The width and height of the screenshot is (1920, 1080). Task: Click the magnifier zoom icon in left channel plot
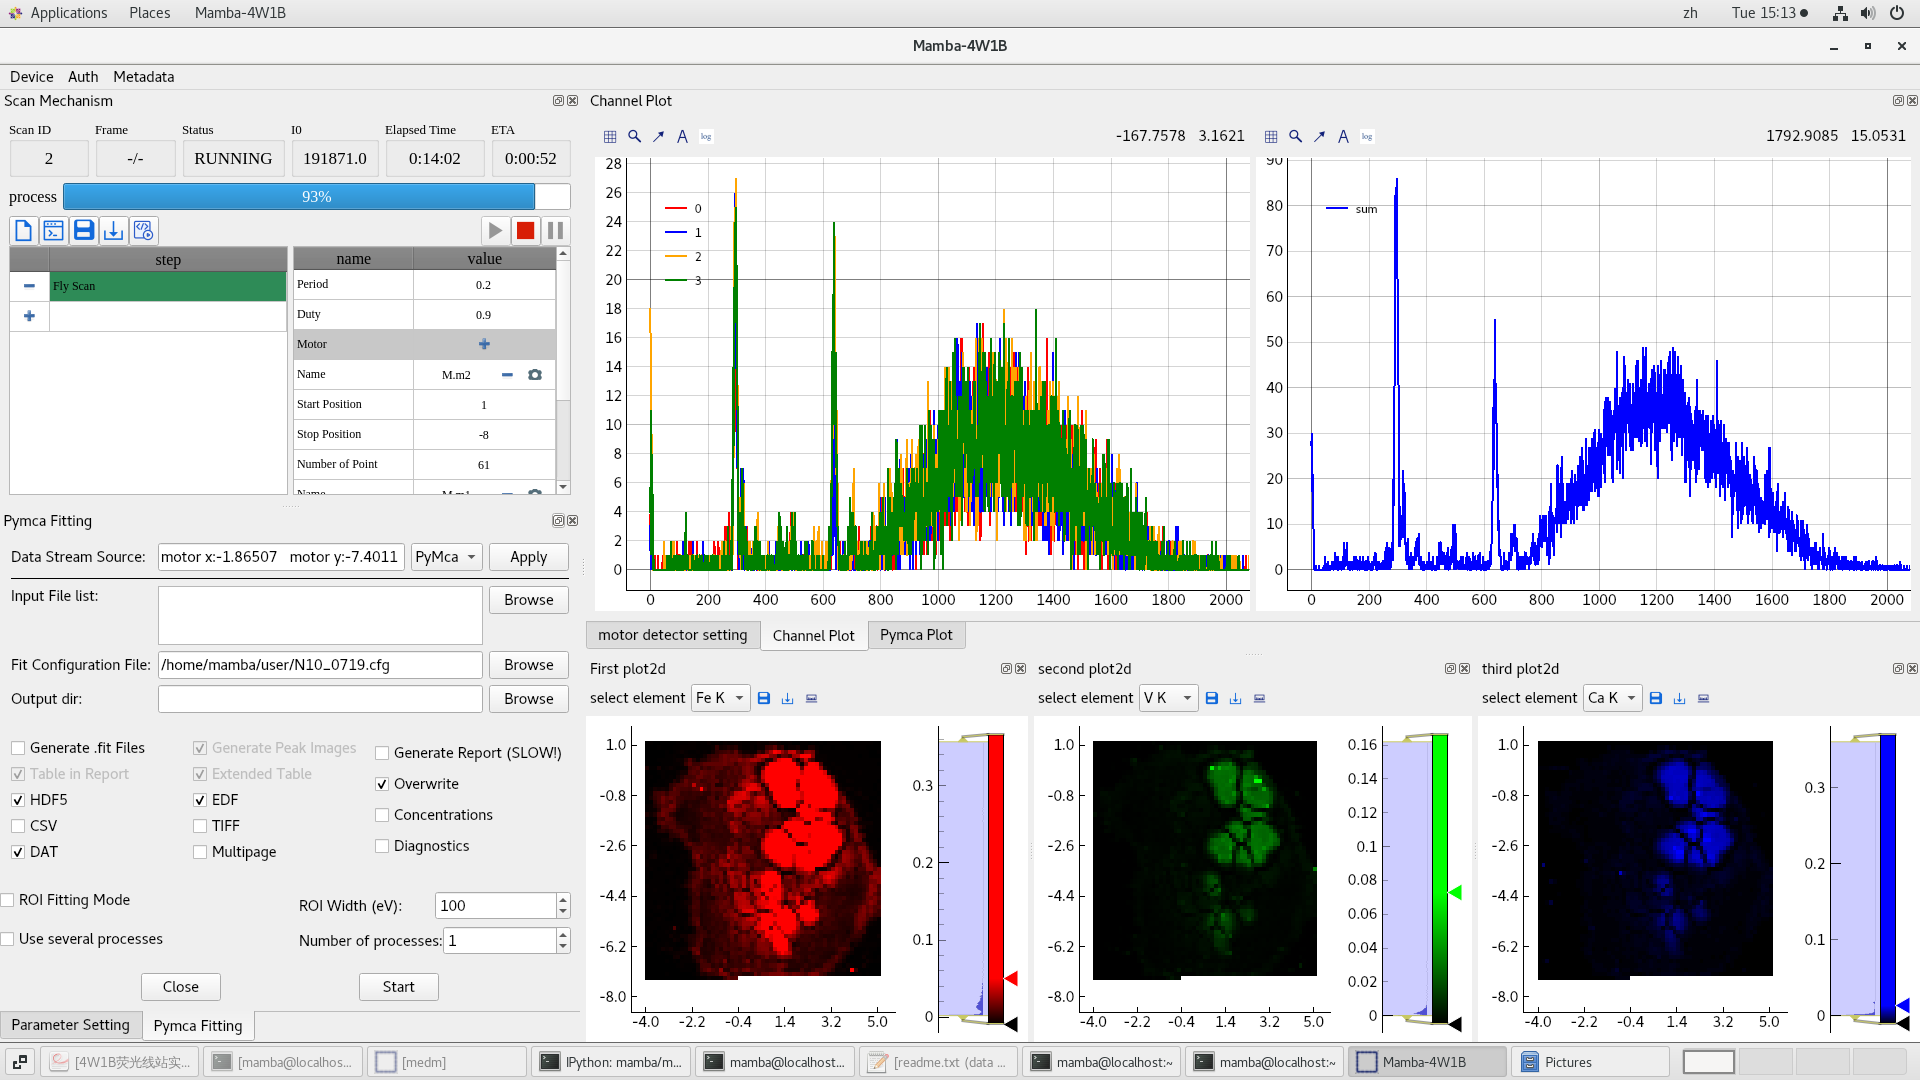tap(634, 137)
